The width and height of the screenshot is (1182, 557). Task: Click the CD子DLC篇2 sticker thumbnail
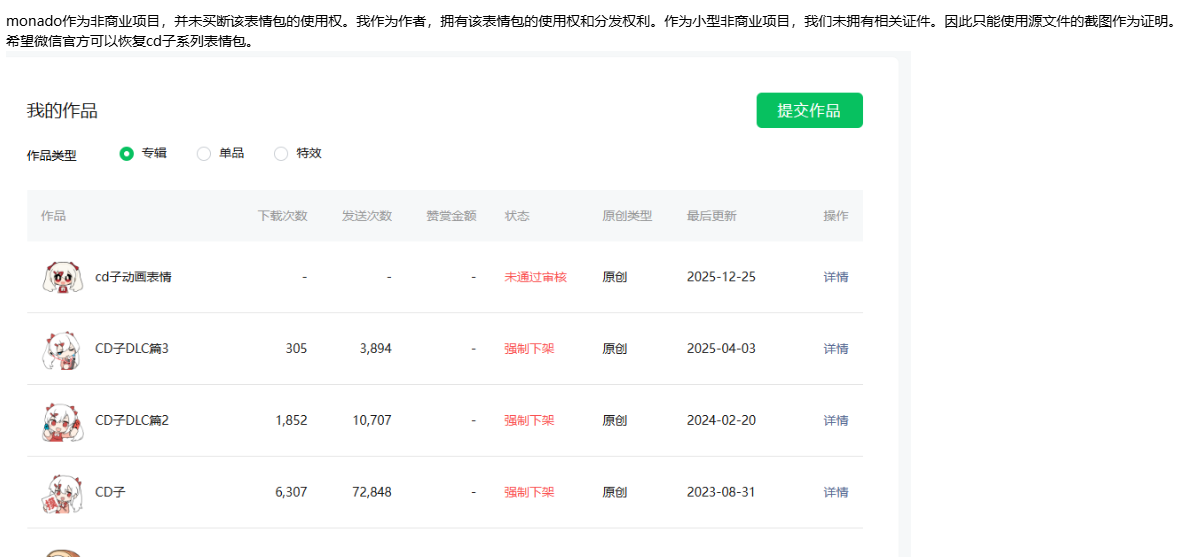coord(62,421)
